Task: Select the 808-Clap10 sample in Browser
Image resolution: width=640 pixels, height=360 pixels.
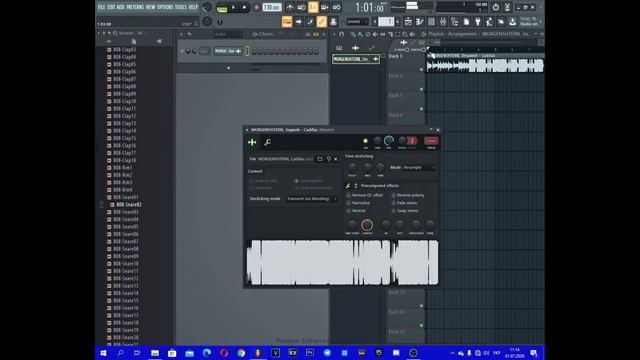Action: 124,101
